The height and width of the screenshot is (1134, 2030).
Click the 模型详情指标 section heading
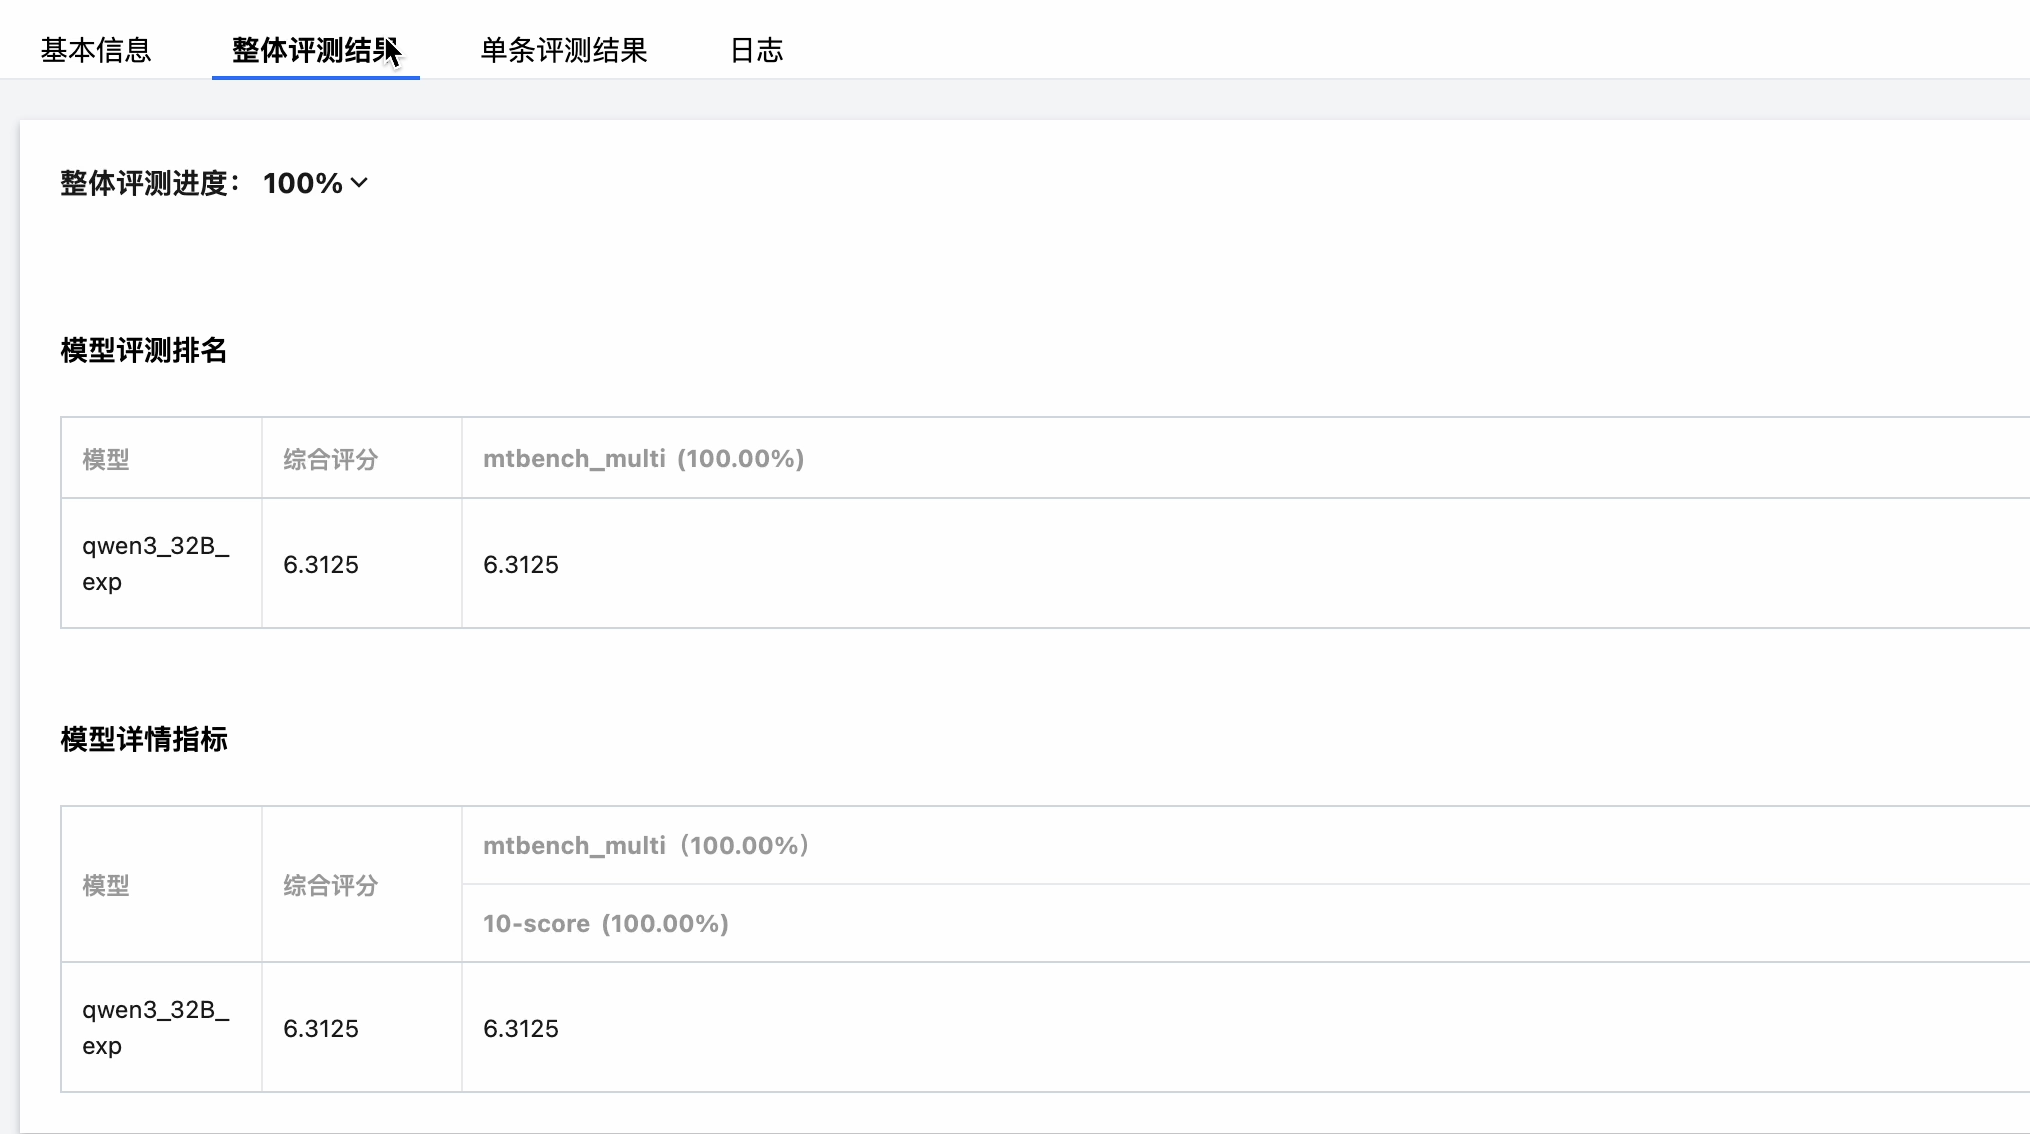pos(144,739)
